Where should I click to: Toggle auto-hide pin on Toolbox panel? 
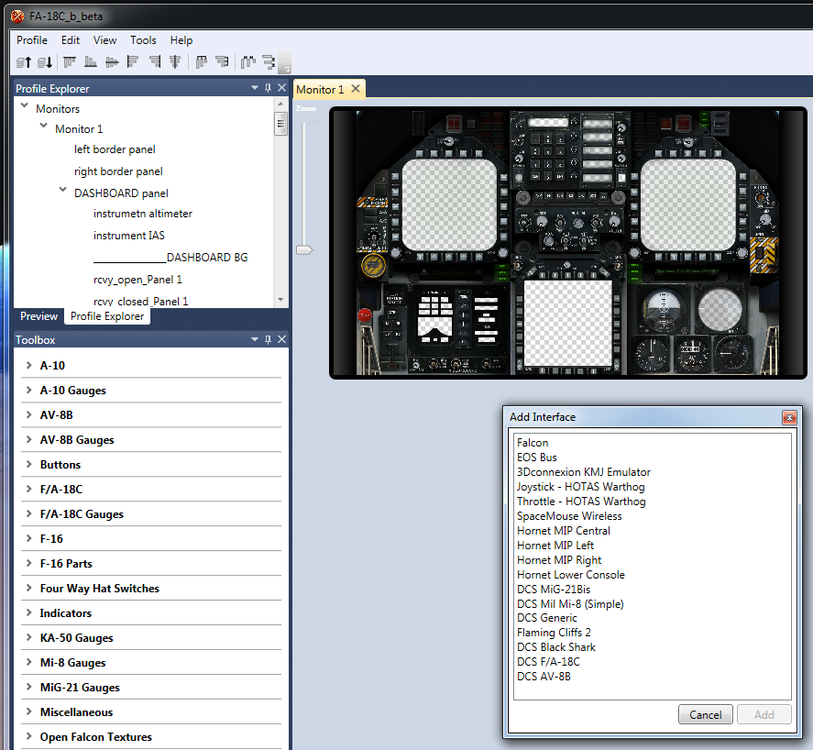tap(268, 340)
